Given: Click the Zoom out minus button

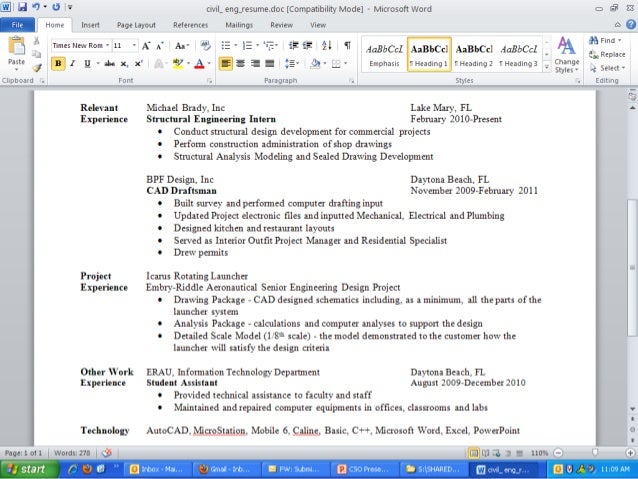Looking at the screenshot, I should tap(558, 453).
